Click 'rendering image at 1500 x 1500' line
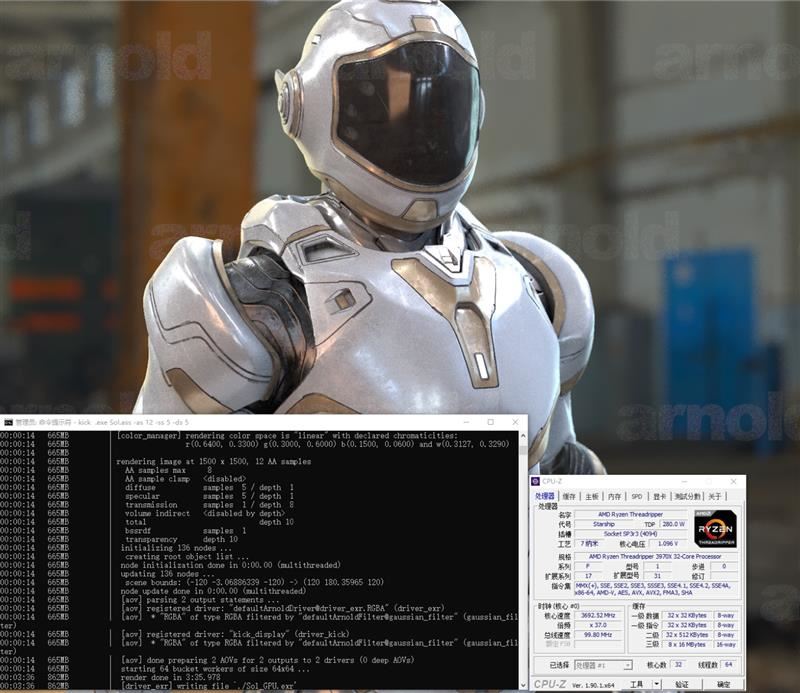This screenshot has width=800, height=693. 213,461
